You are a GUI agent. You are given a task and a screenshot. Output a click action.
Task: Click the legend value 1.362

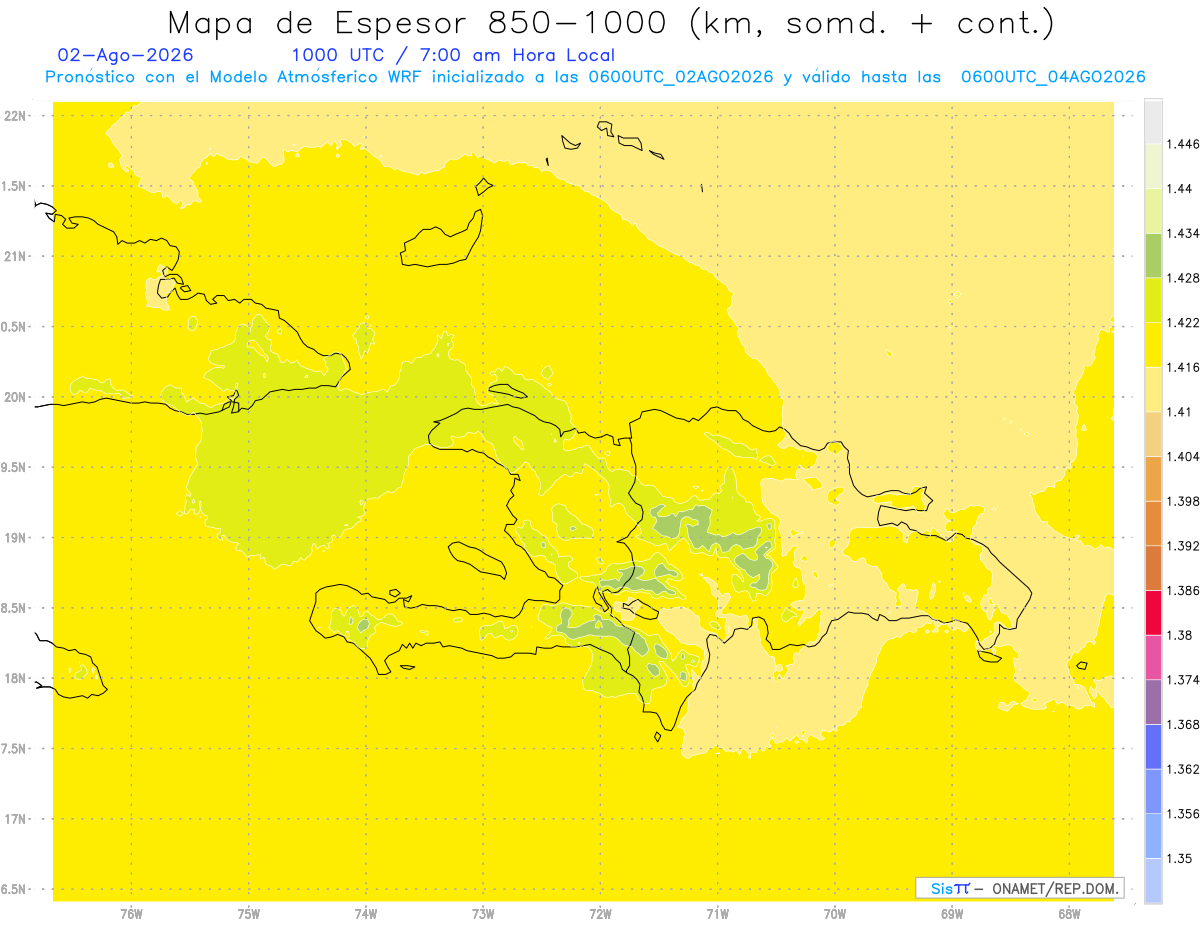click(1183, 769)
